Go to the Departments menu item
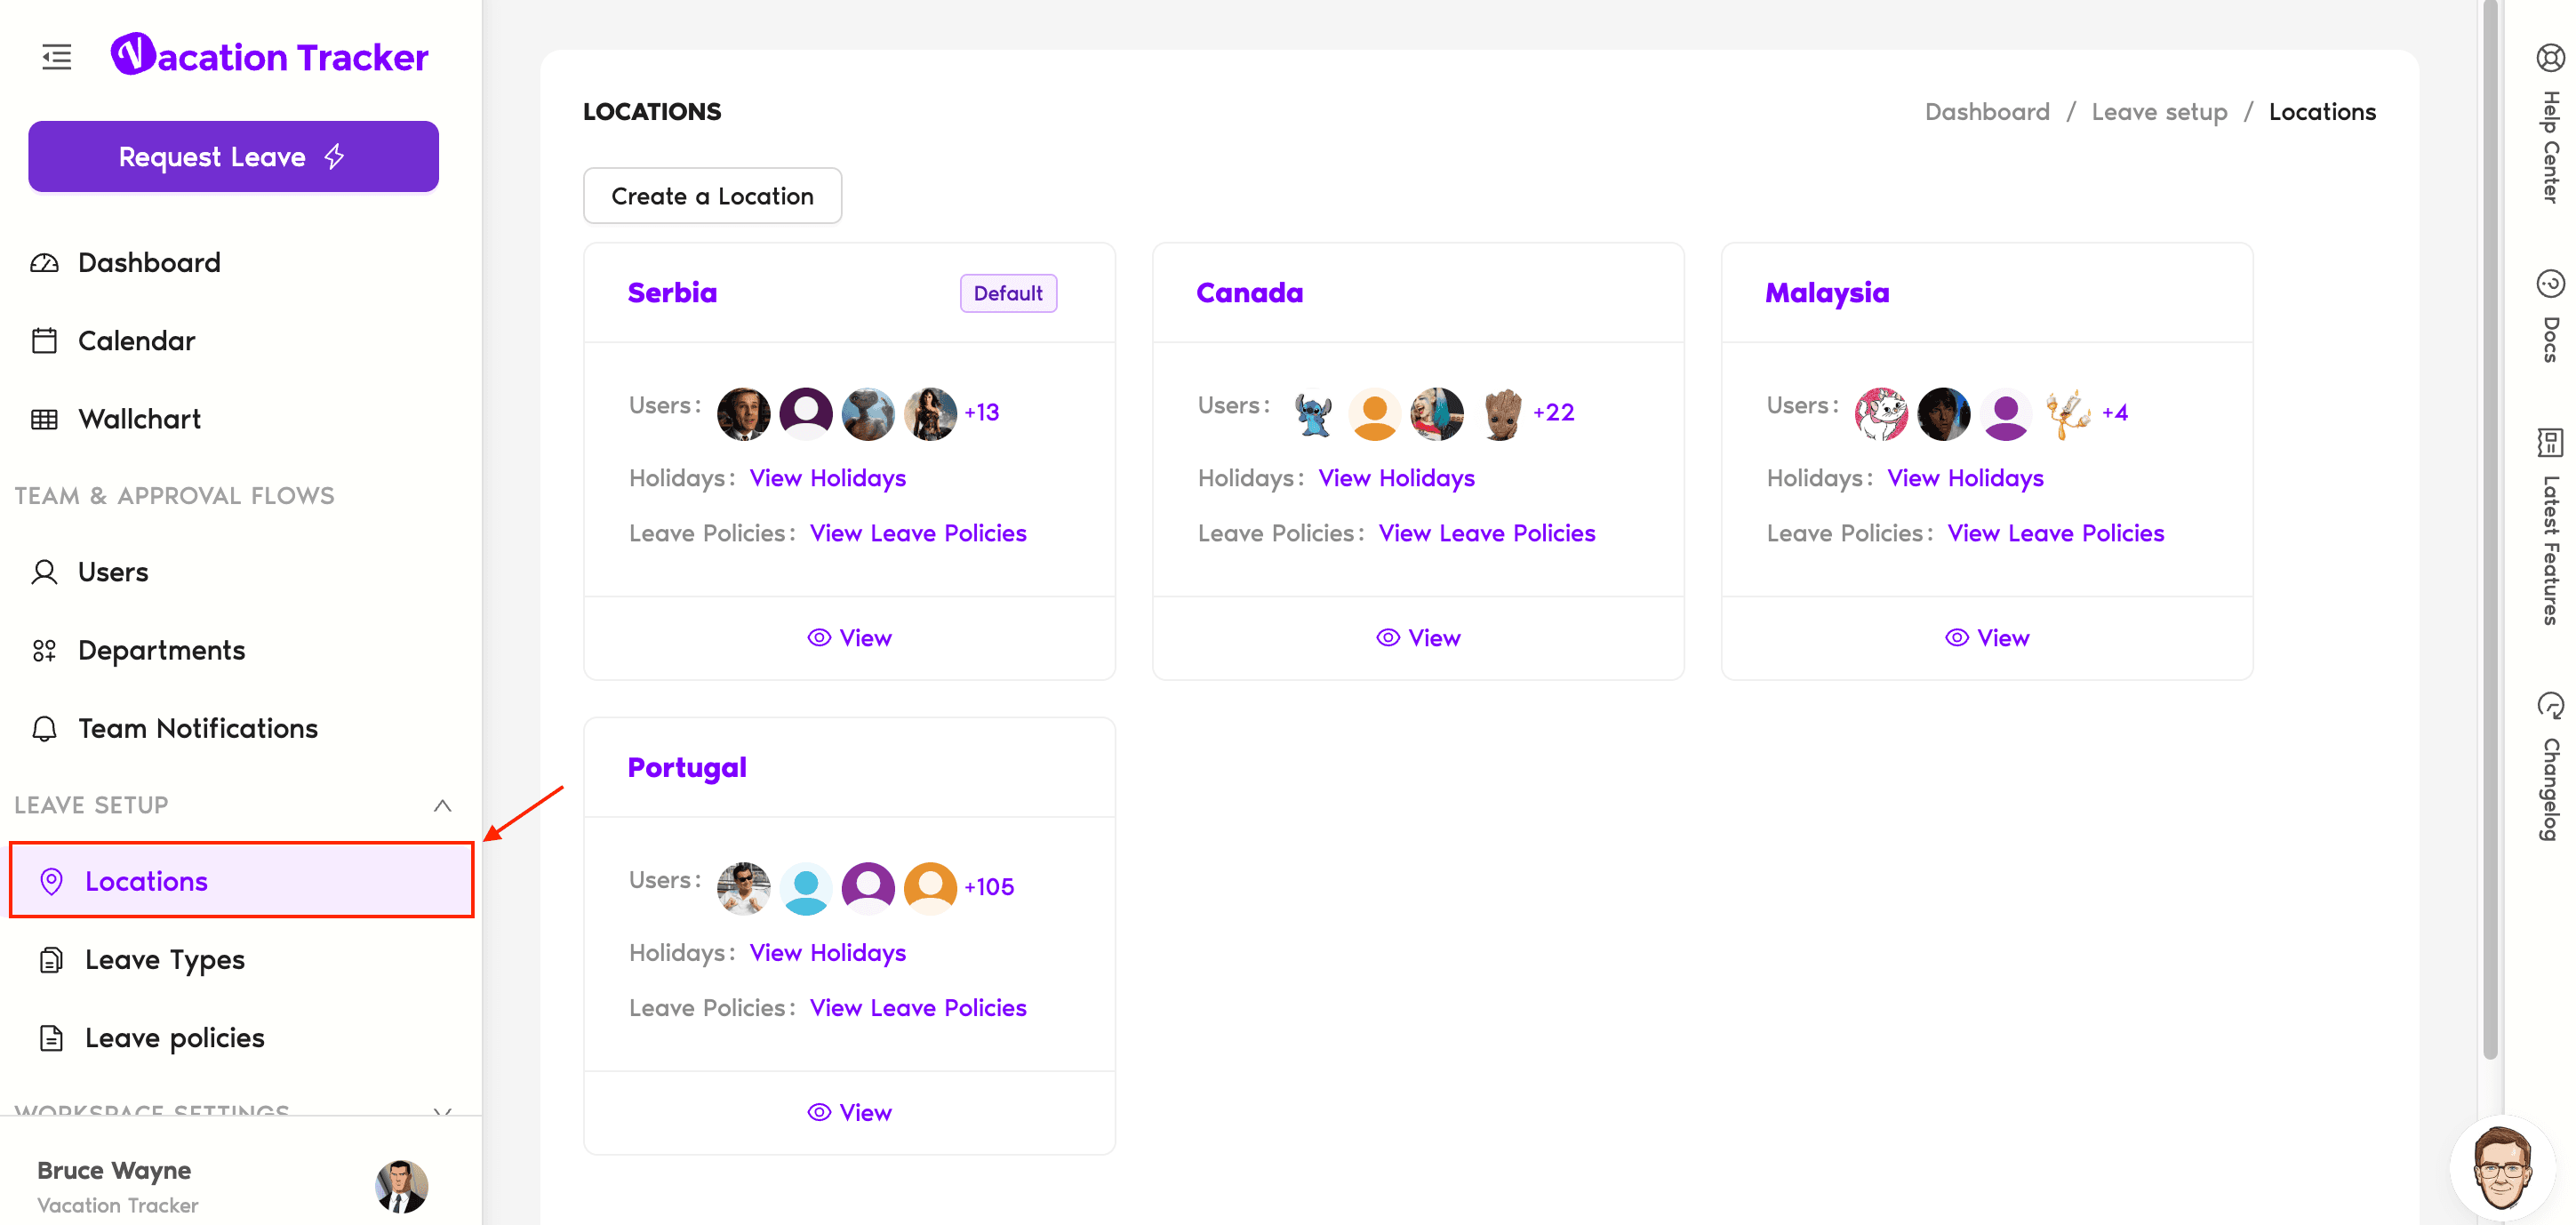 [161, 650]
